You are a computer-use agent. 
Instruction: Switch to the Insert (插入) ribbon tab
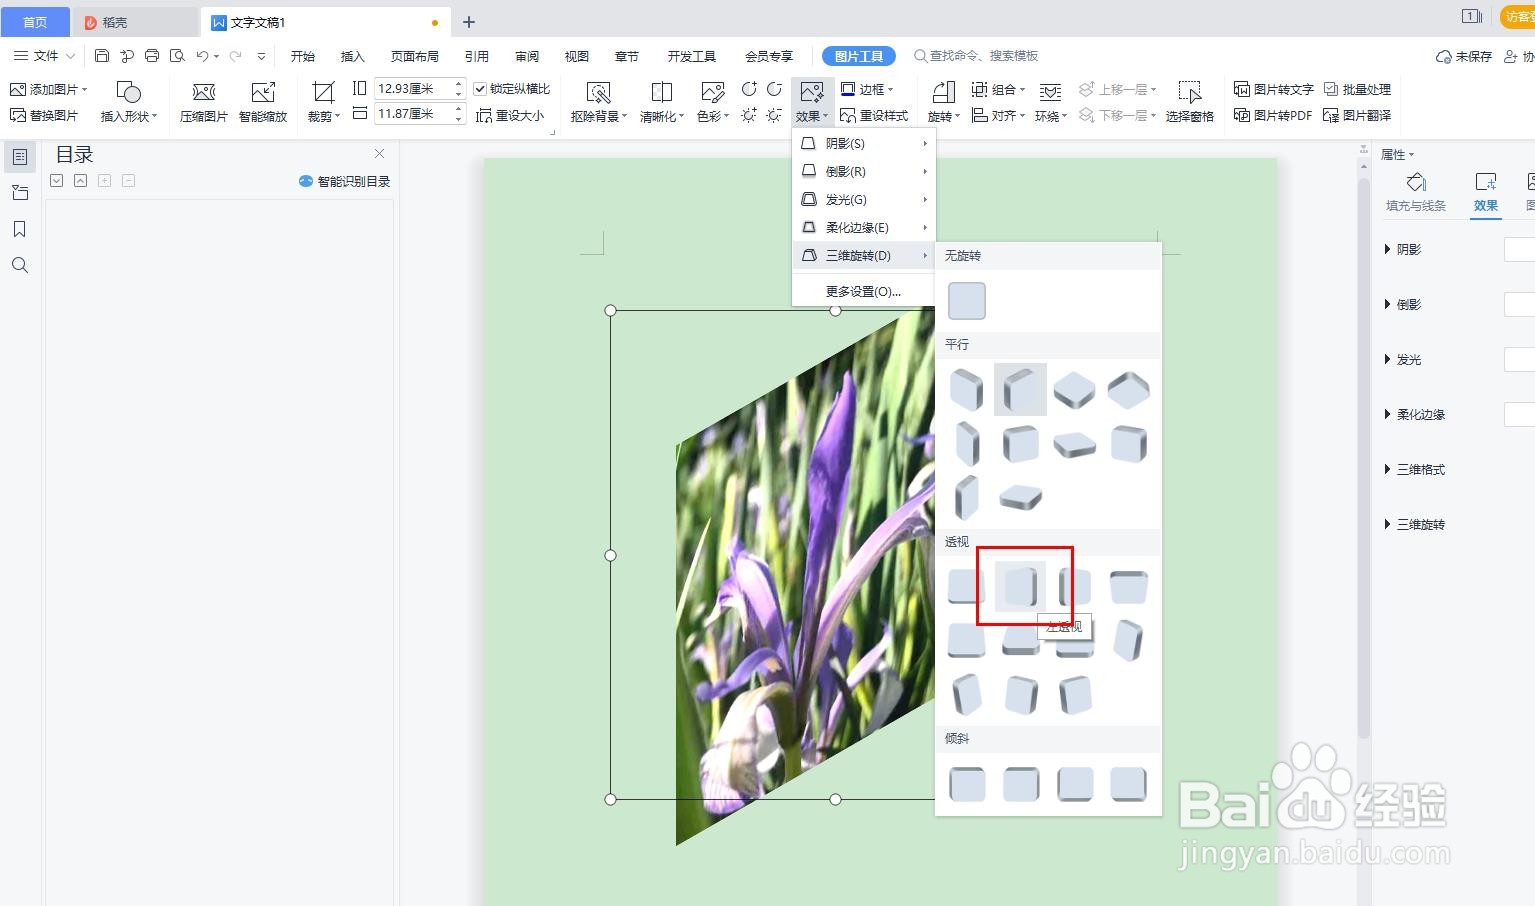pos(353,56)
